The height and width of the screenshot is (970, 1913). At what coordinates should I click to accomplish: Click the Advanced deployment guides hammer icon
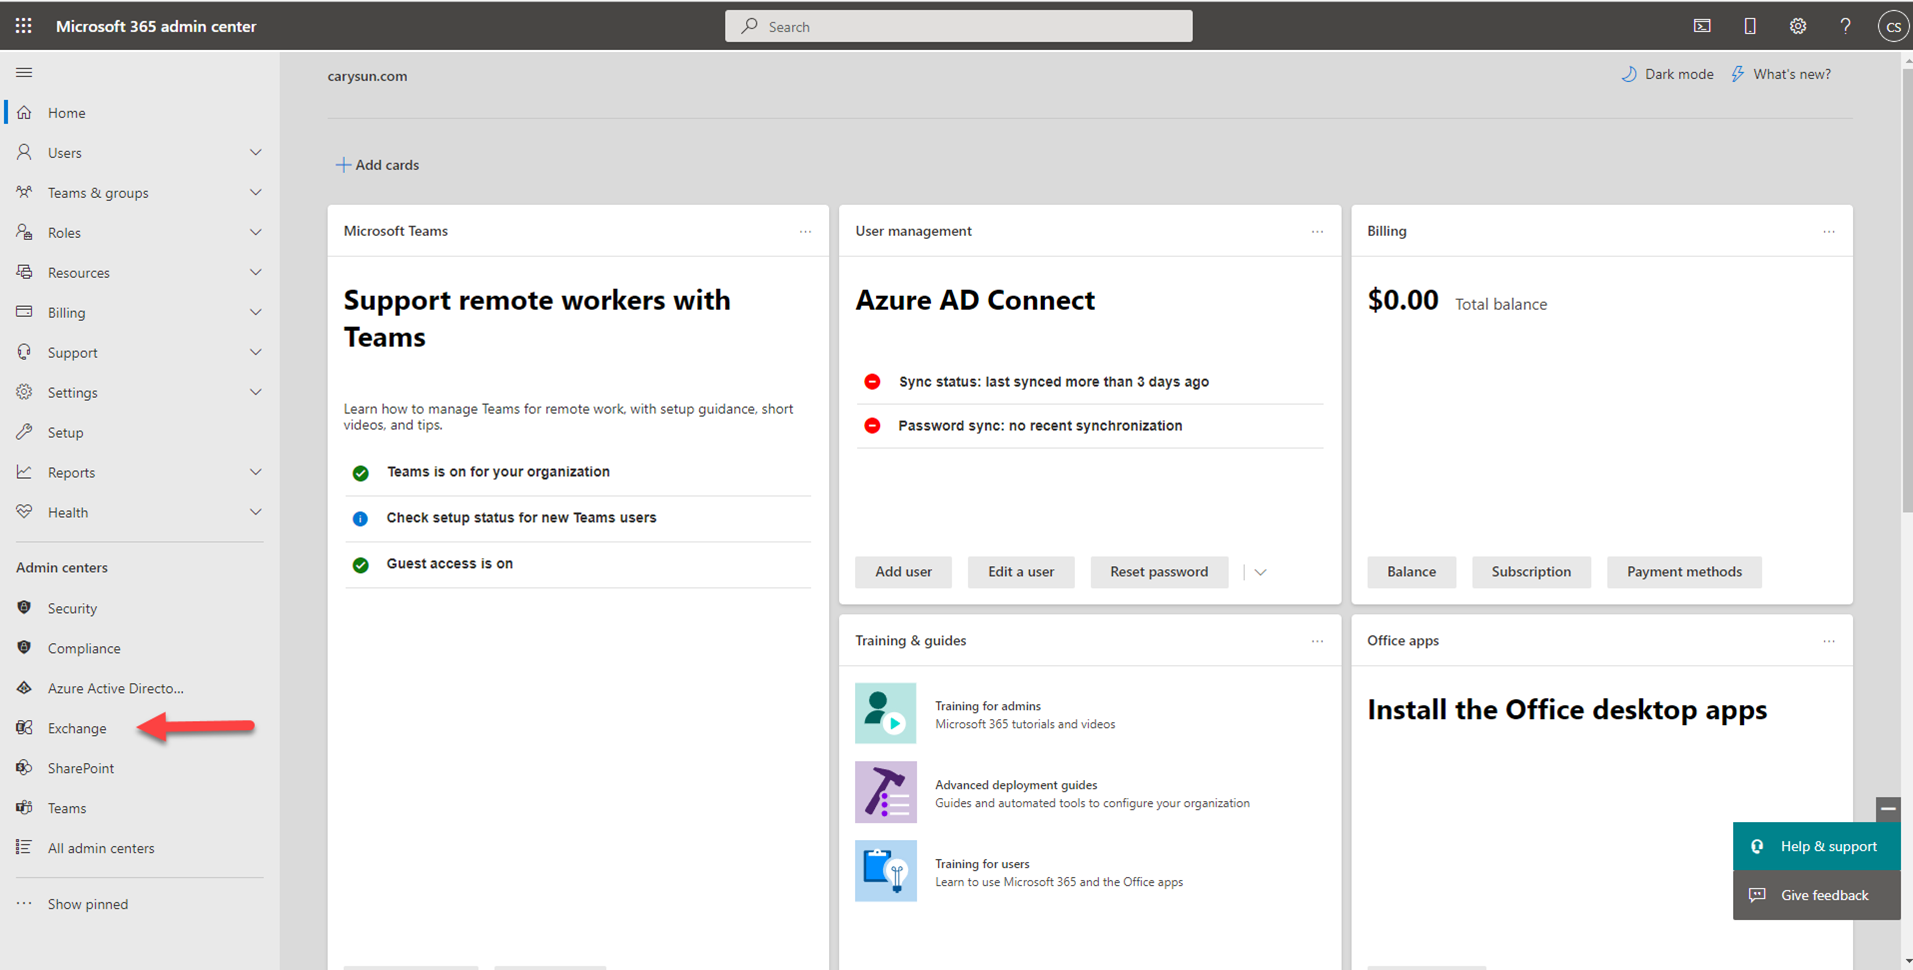click(x=886, y=792)
